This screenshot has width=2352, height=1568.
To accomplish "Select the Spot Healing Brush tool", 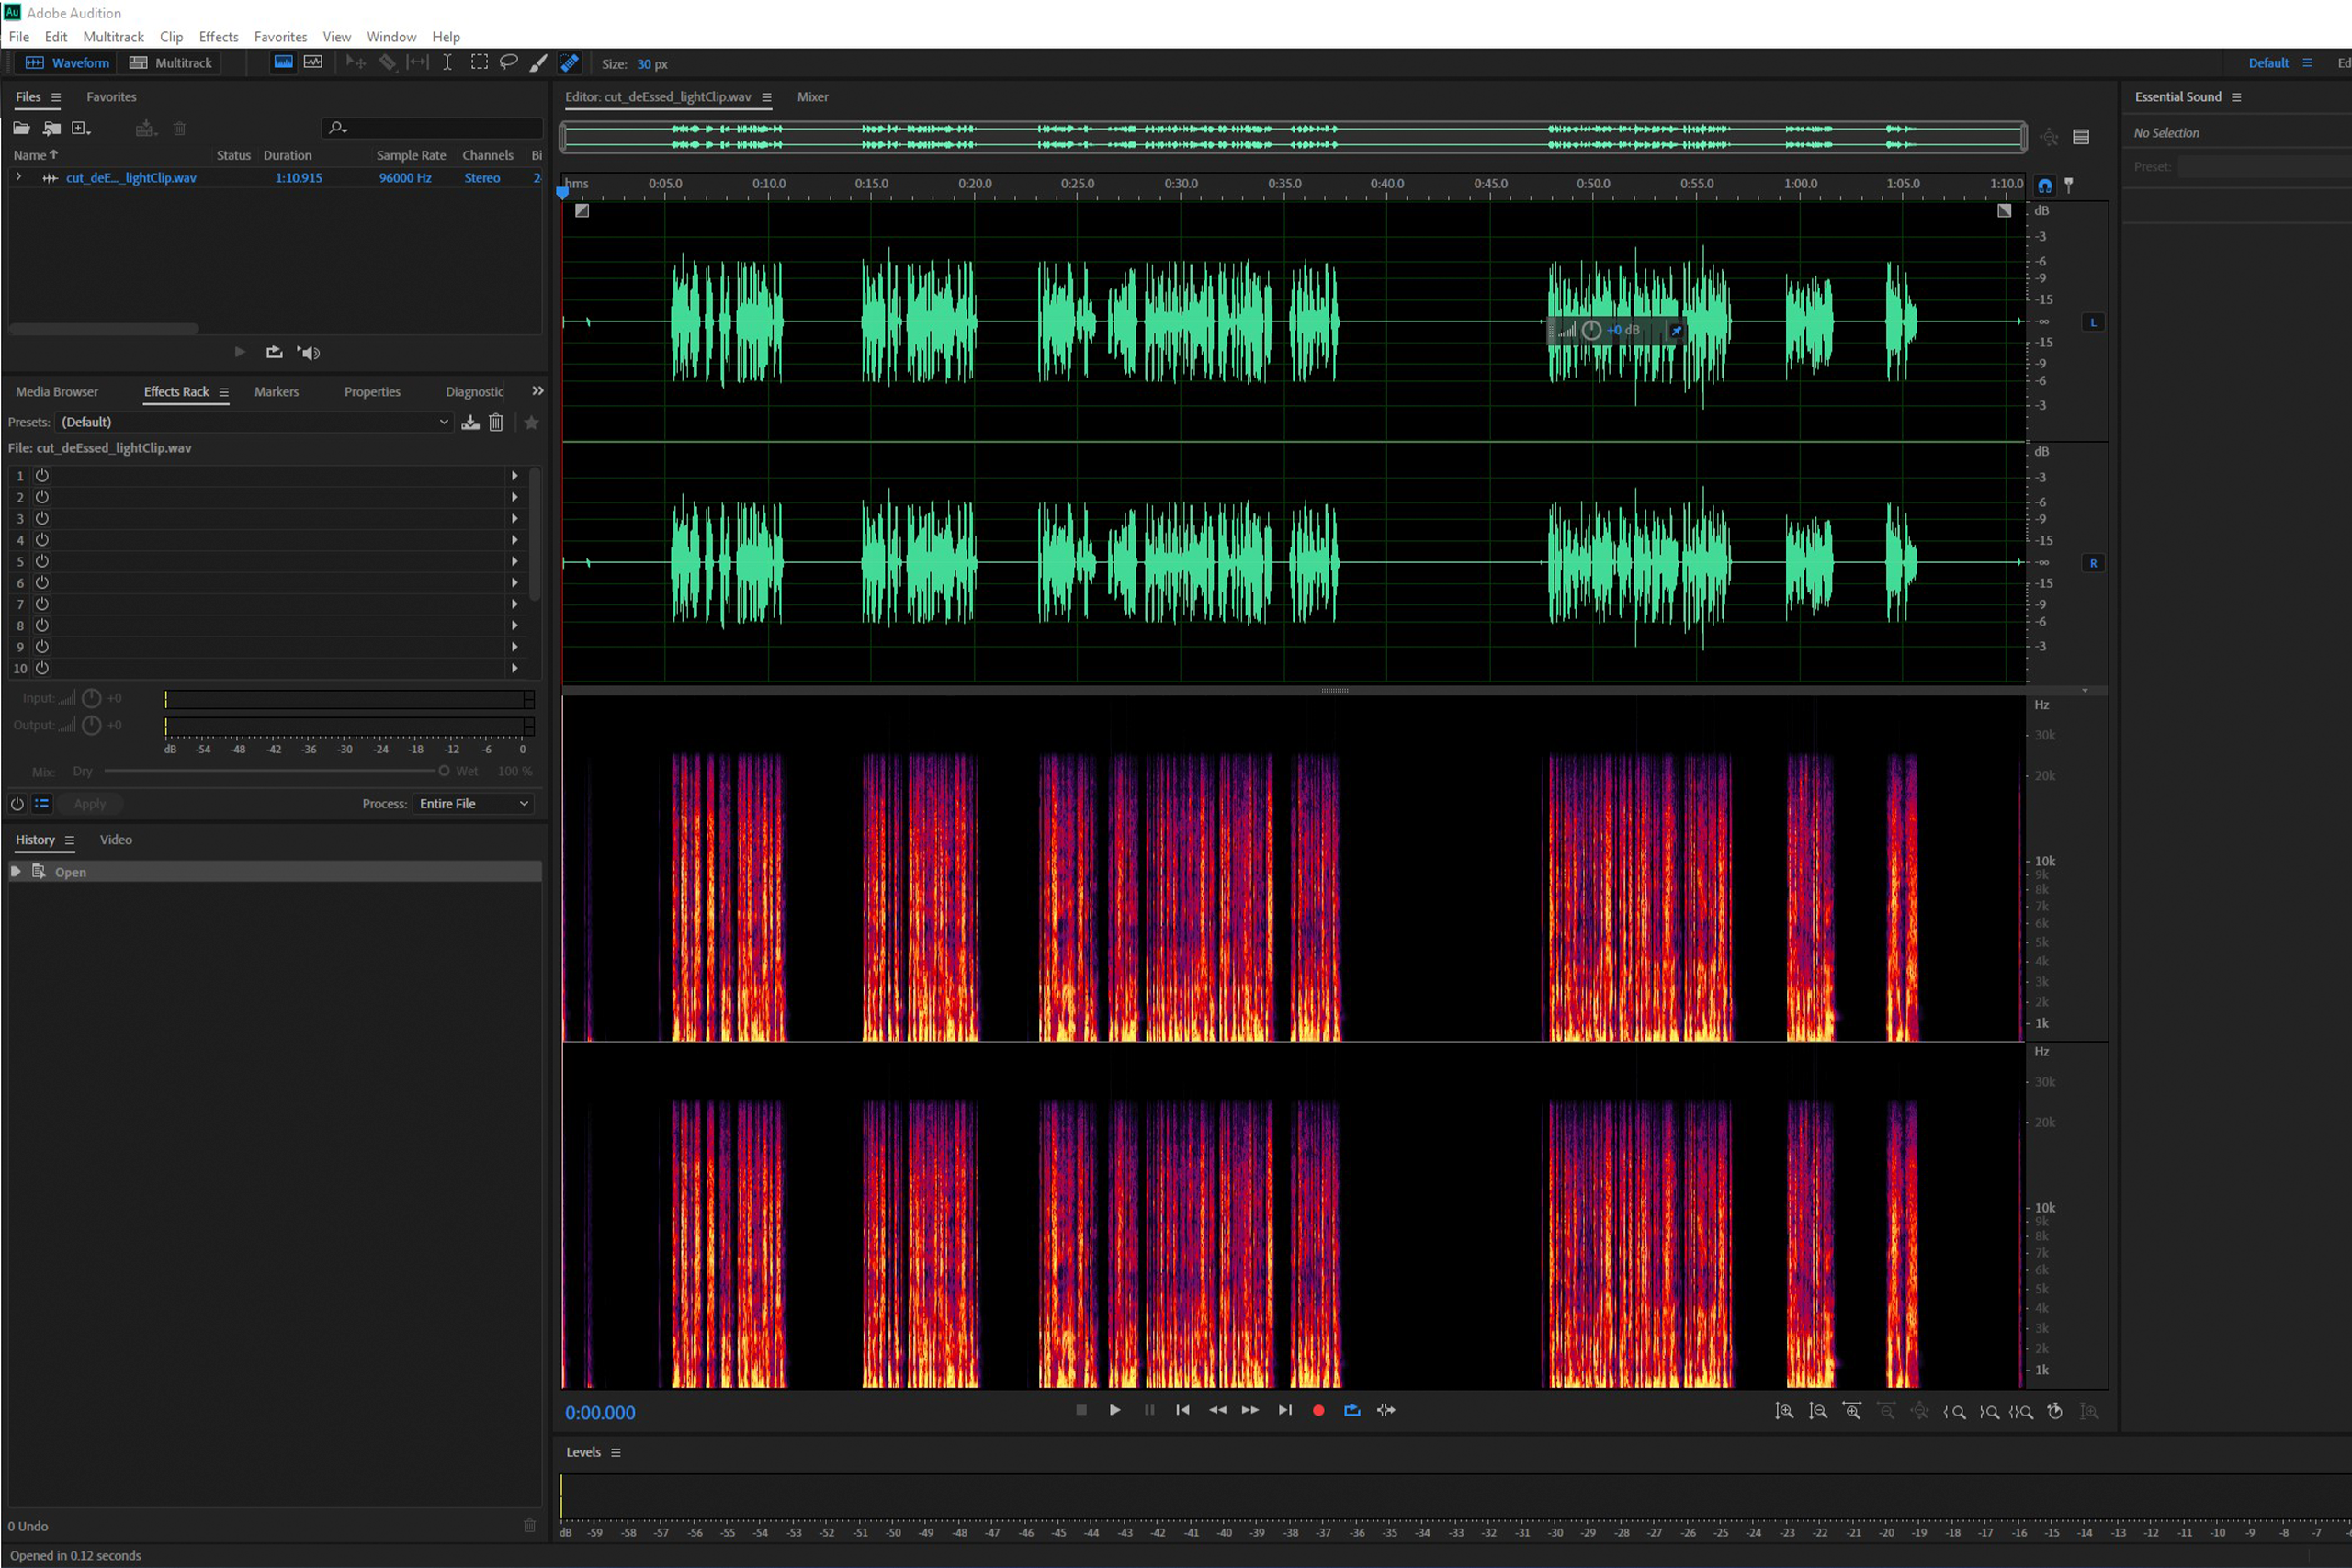I will 569,63.
